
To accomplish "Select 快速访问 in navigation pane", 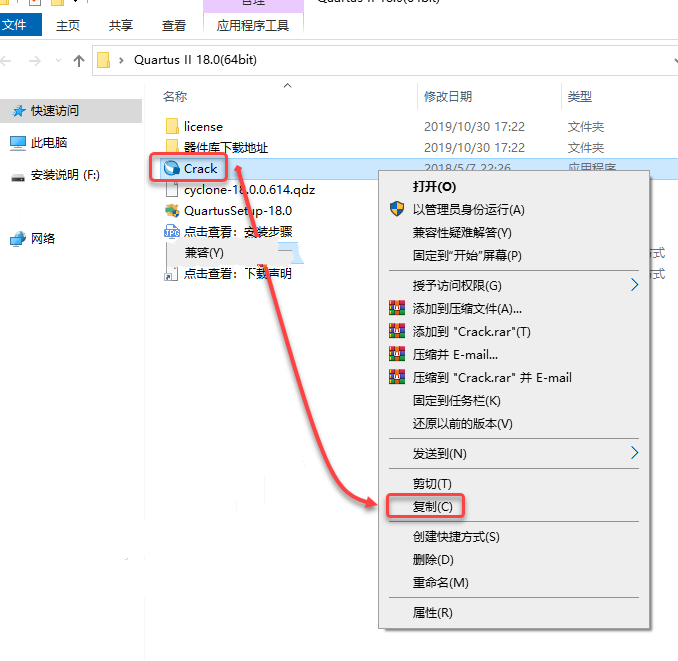I will pyautogui.click(x=71, y=111).
